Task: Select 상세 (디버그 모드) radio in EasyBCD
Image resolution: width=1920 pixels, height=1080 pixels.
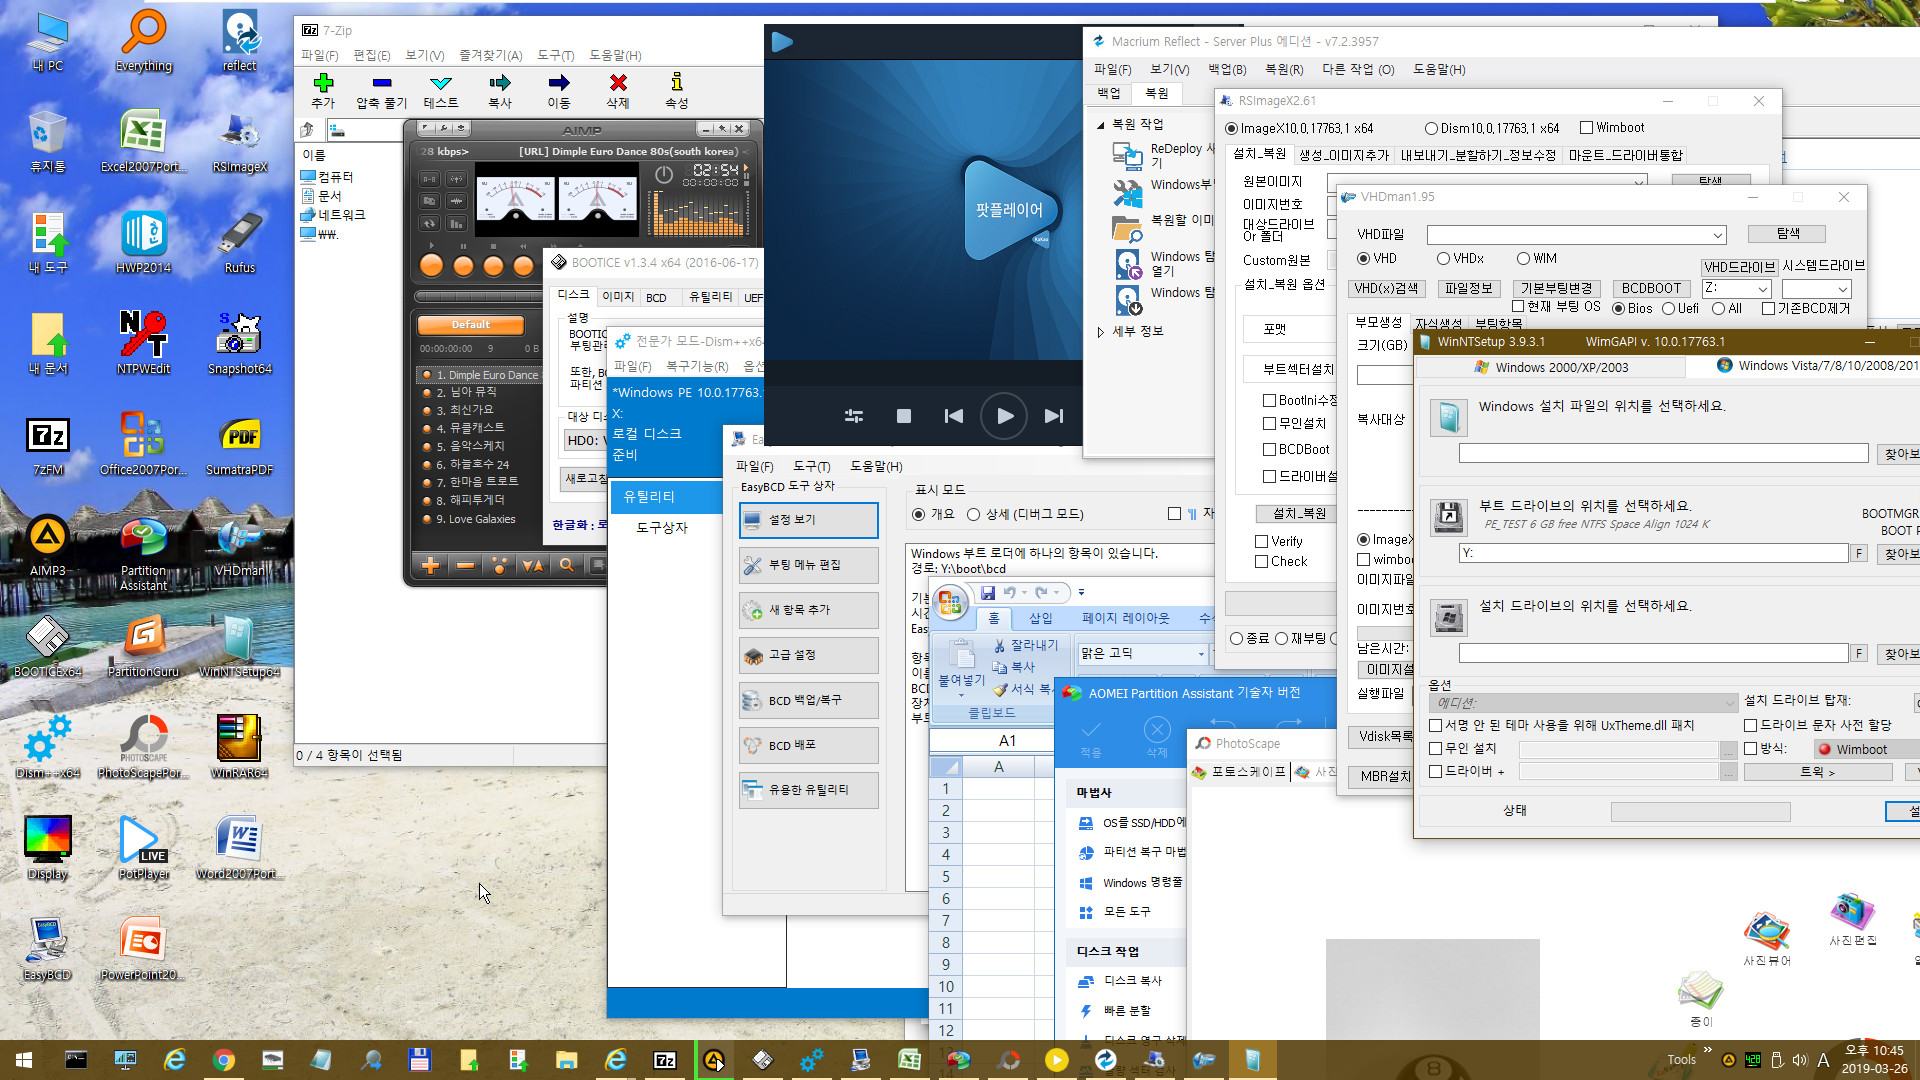Action: (973, 515)
